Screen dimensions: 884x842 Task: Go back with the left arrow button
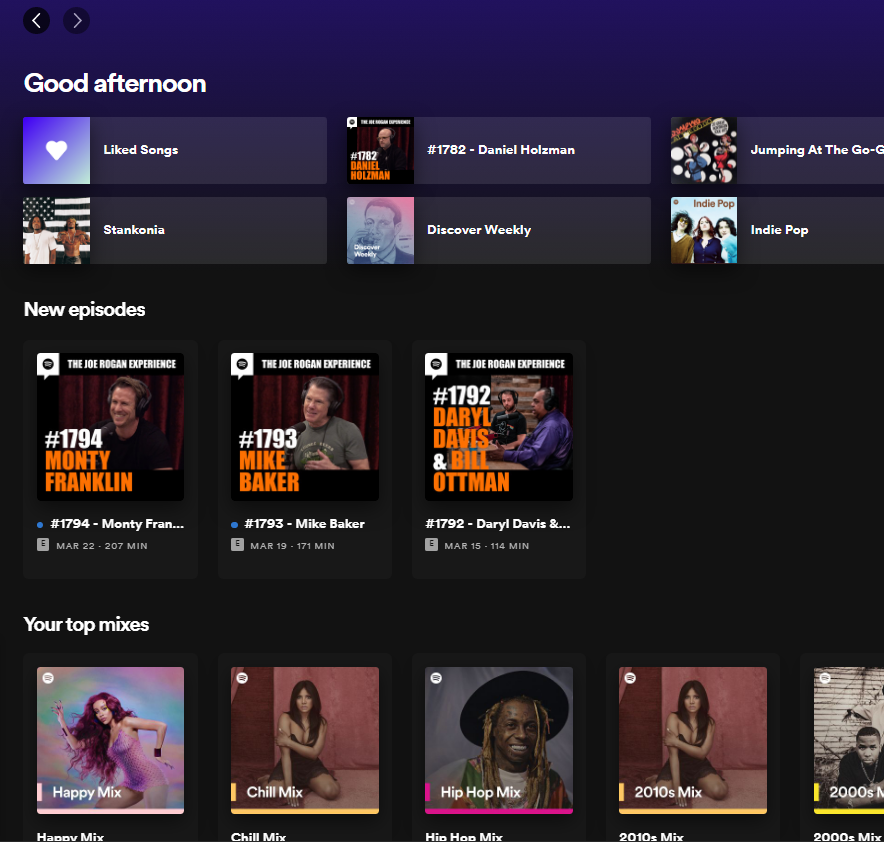coord(36,21)
